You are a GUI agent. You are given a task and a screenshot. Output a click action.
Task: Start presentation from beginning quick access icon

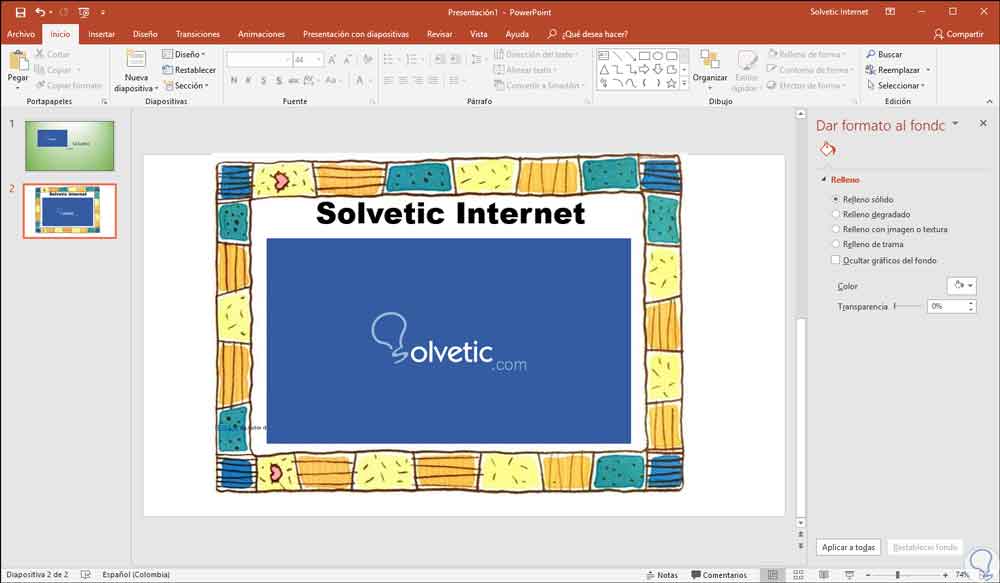coord(84,12)
